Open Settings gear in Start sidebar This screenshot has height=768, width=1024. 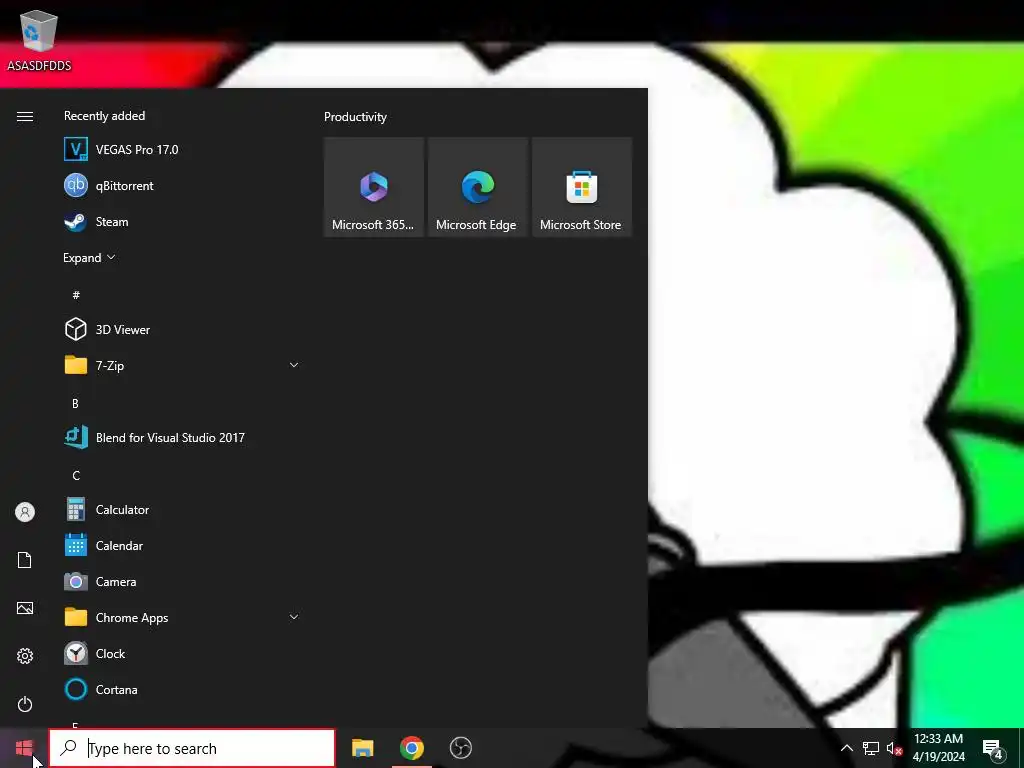(x=25, y=656)
